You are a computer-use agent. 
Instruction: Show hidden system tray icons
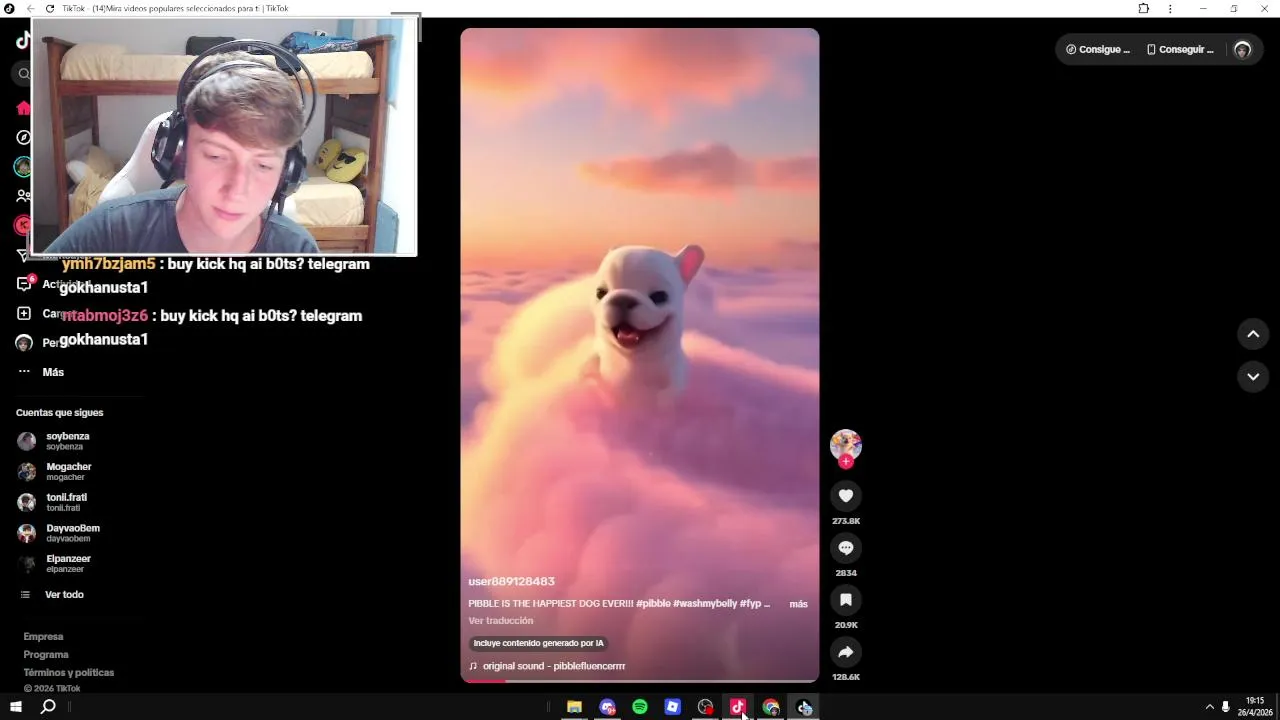1209,707
